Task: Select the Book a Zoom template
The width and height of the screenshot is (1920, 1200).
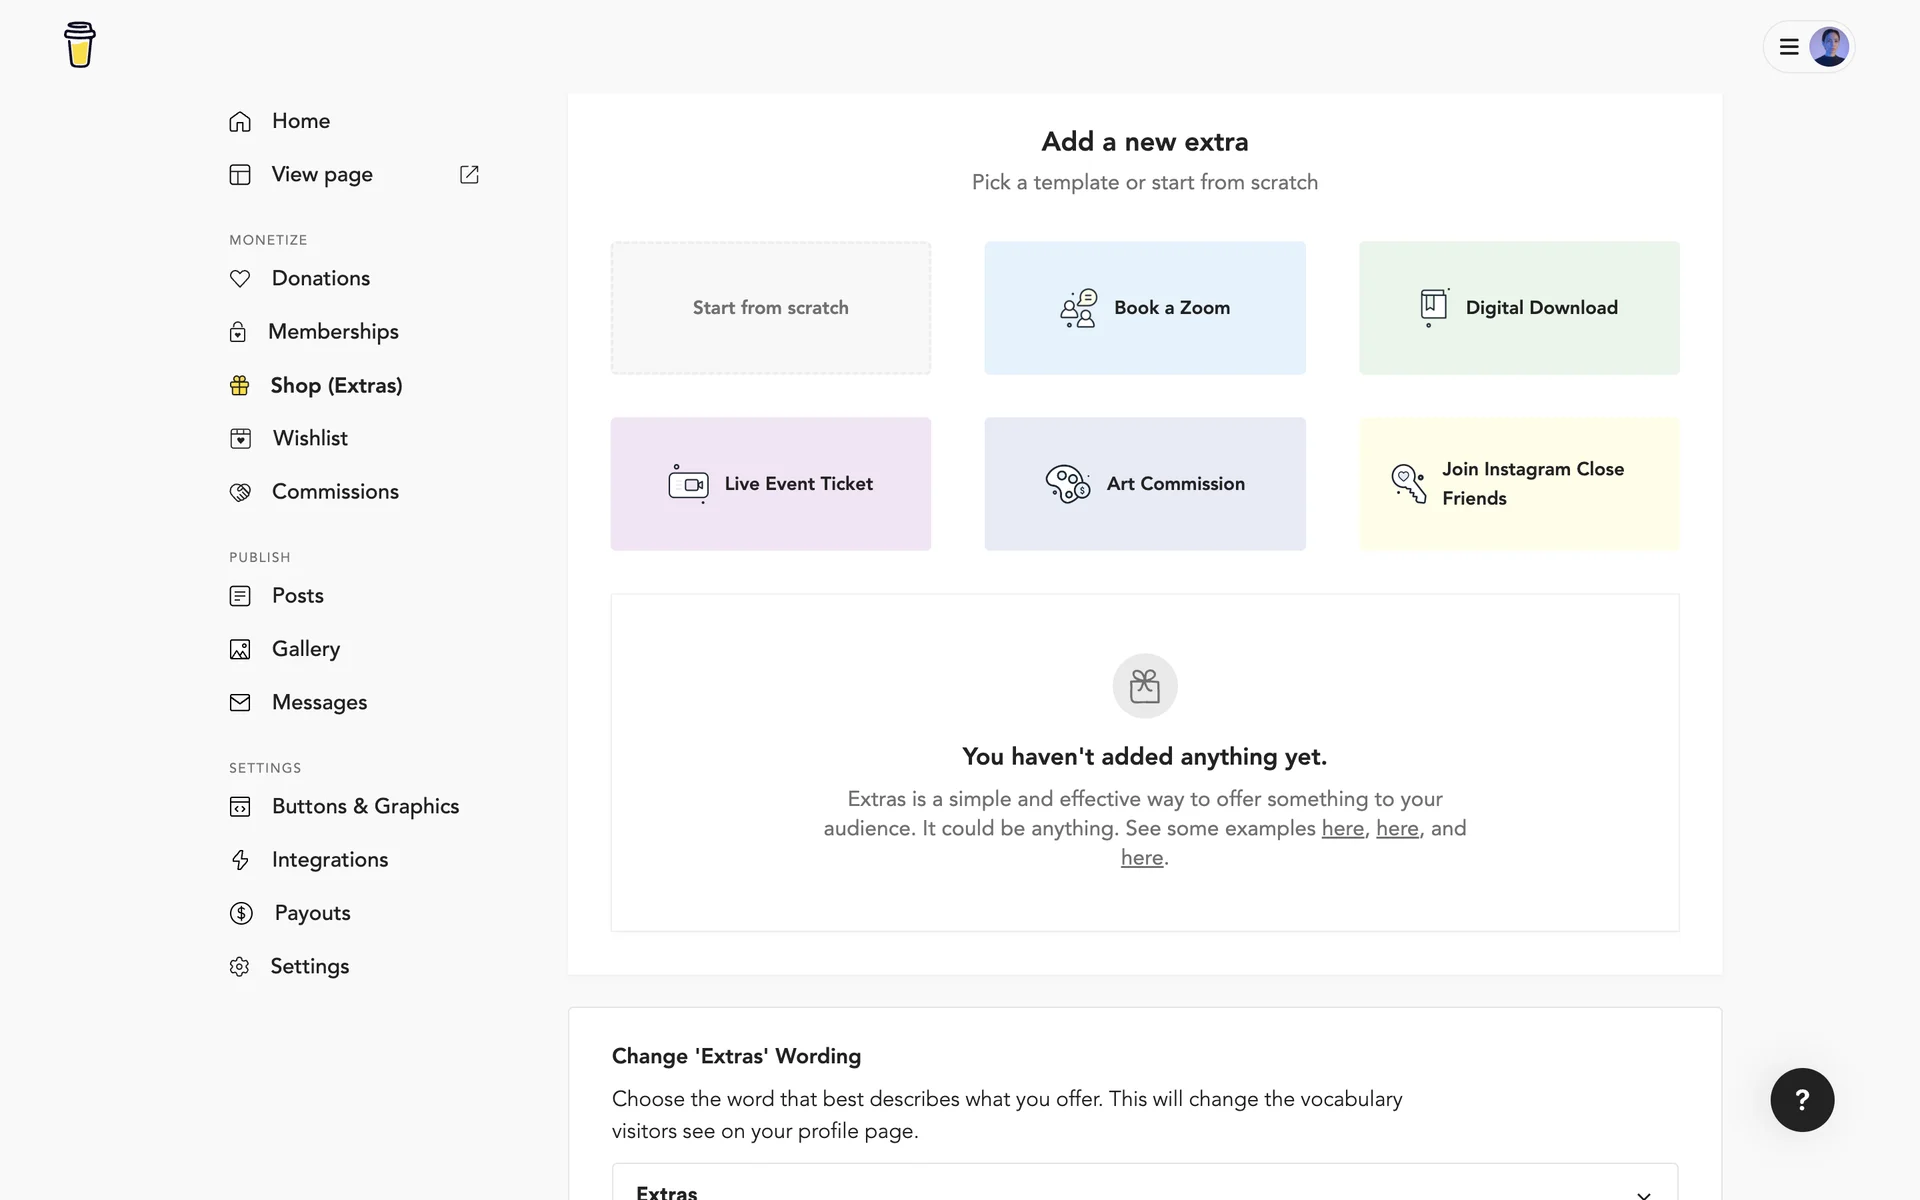Action: (1144, 308)
